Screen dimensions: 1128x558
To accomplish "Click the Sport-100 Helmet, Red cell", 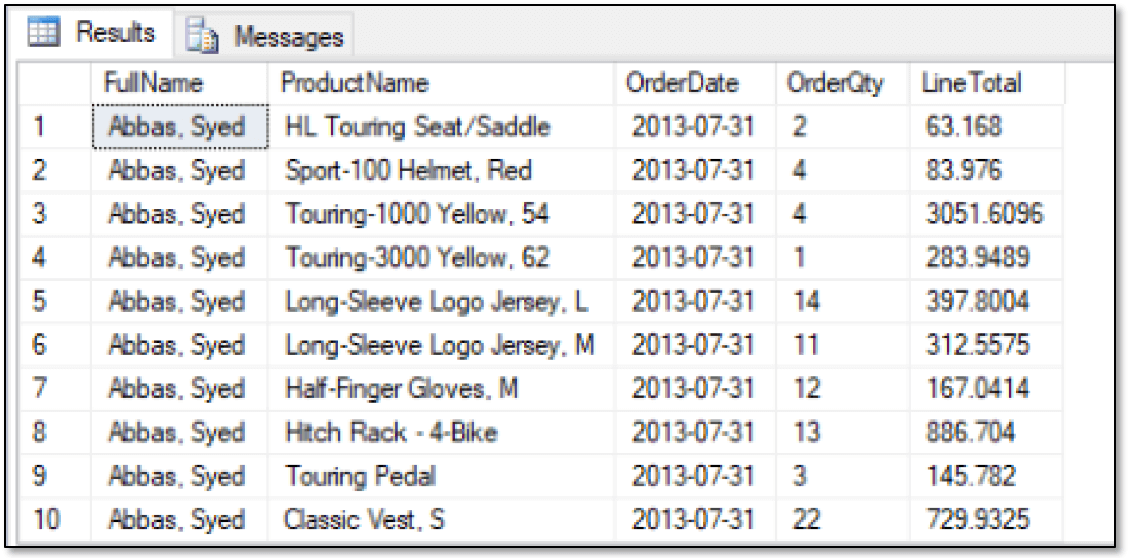I will 408,171.
